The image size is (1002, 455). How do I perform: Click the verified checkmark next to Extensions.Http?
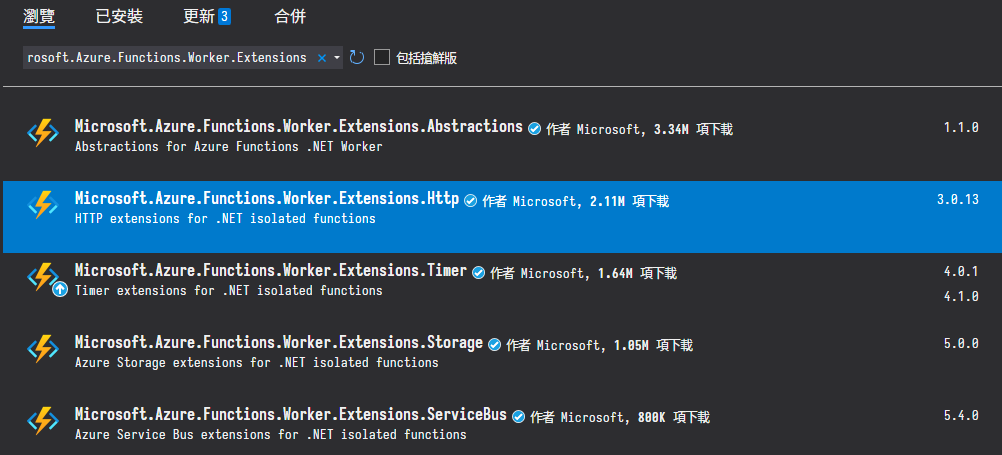(x=470, y=201)
